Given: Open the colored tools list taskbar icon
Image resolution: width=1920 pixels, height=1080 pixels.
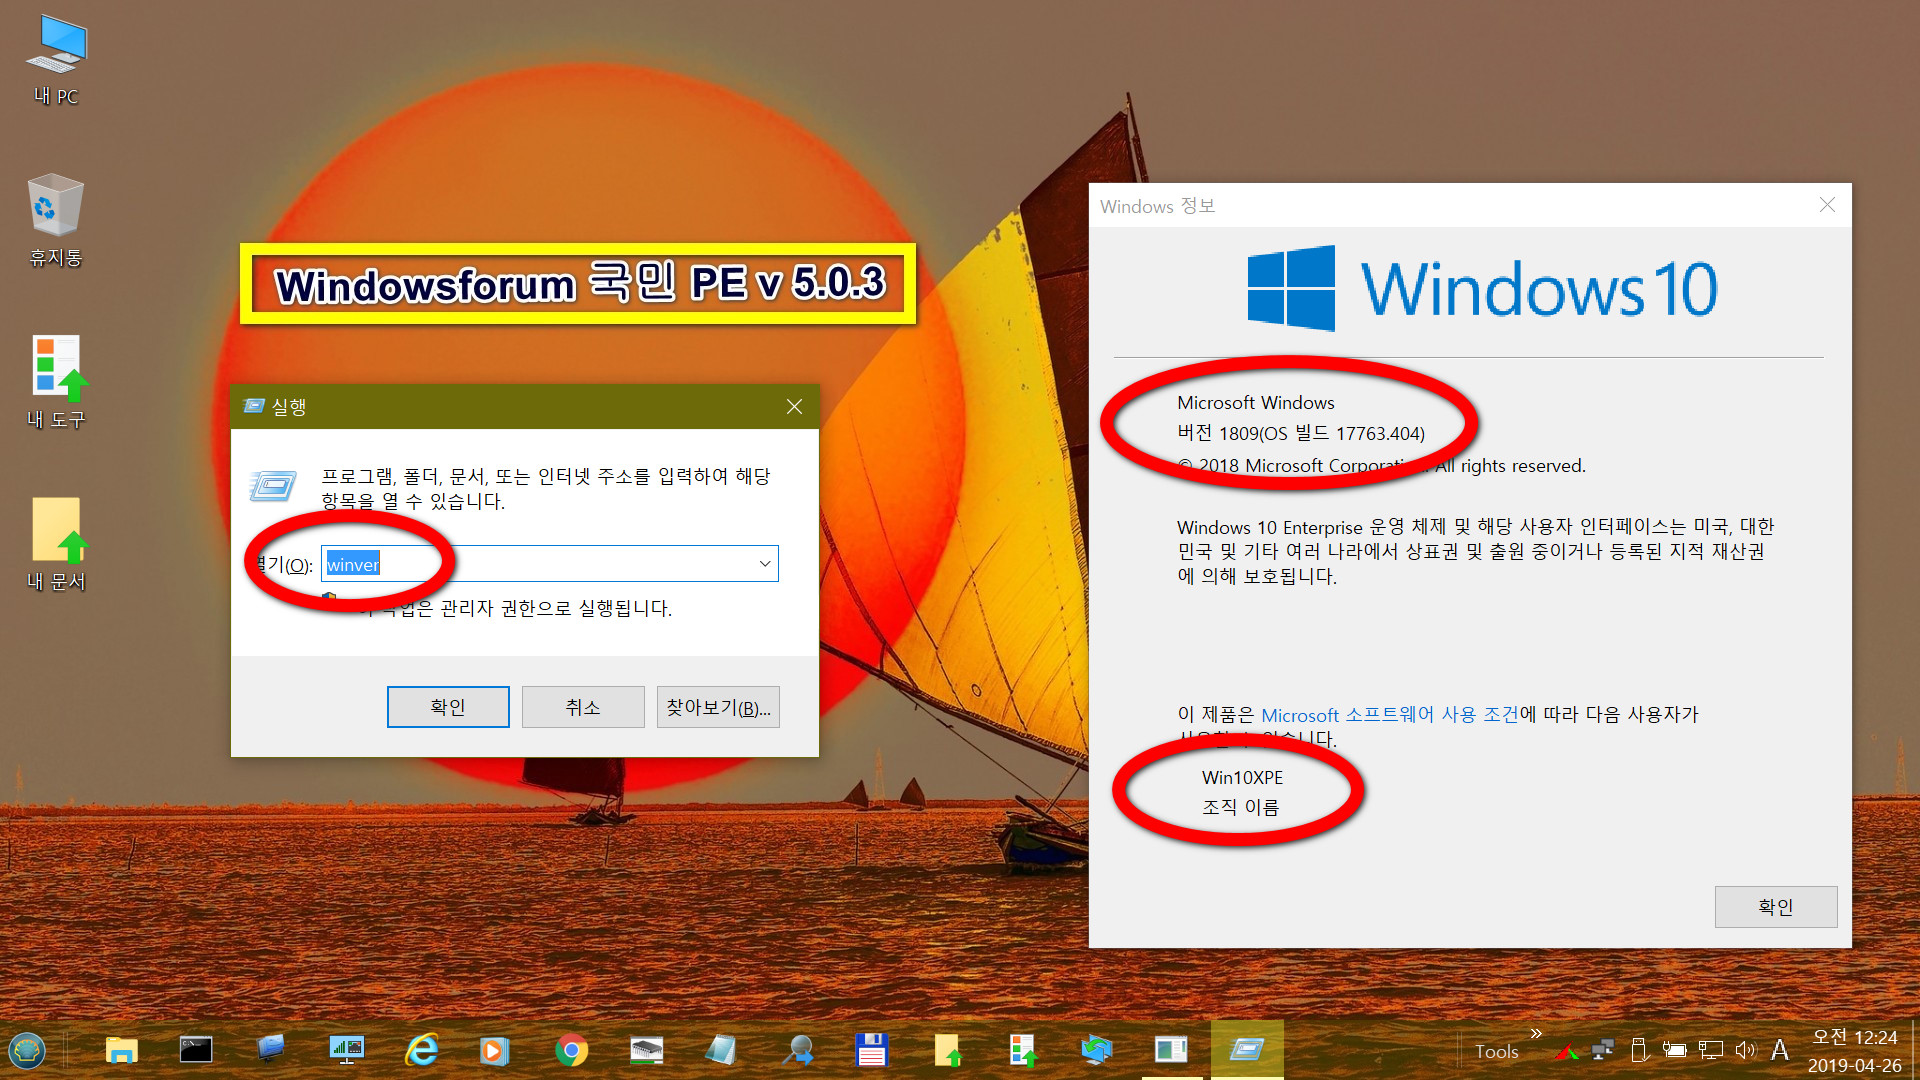Looking at the screenshot, I should click(1022, 1050).
